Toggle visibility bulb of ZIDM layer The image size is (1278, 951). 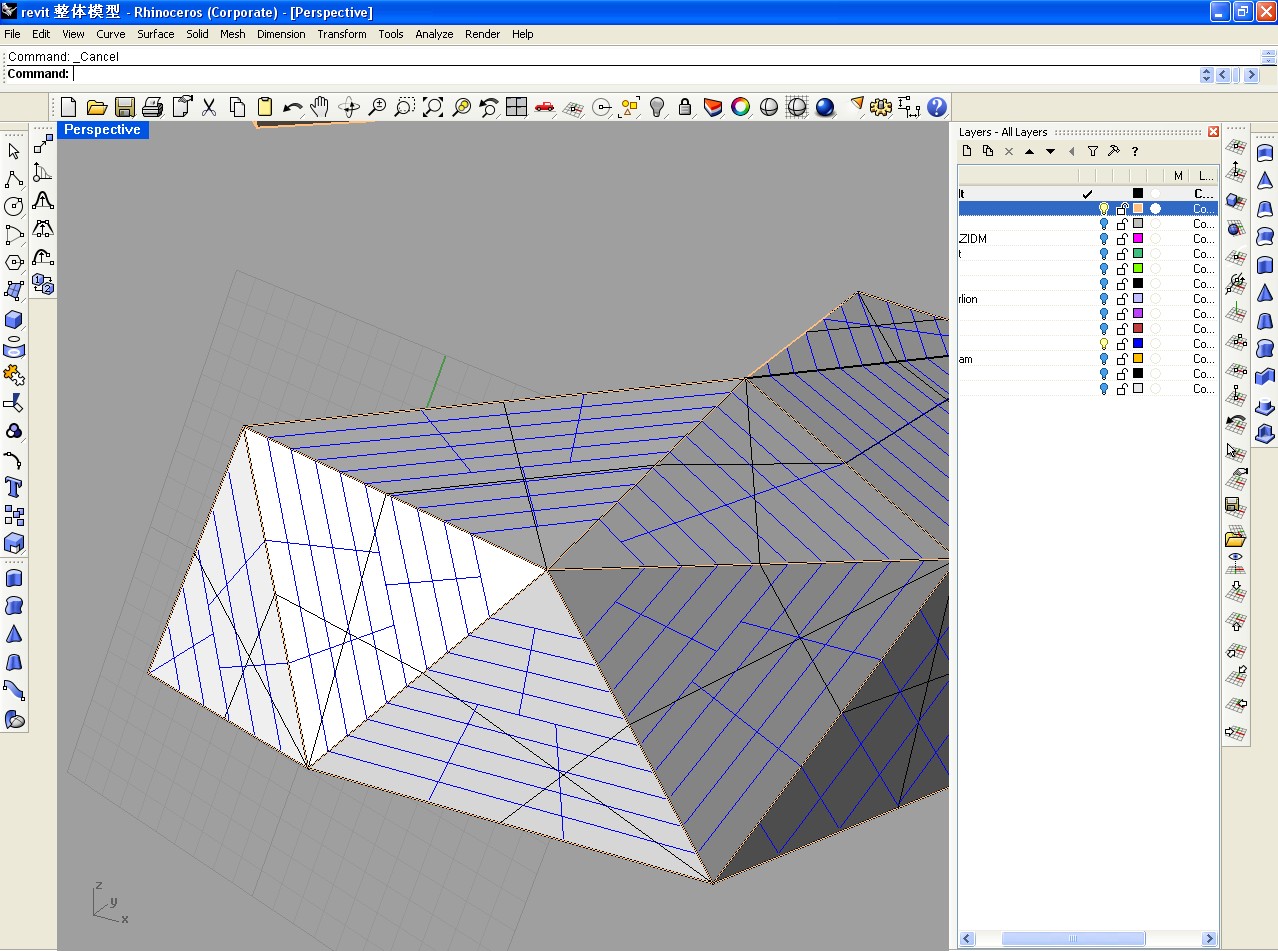click(1104, 239)
